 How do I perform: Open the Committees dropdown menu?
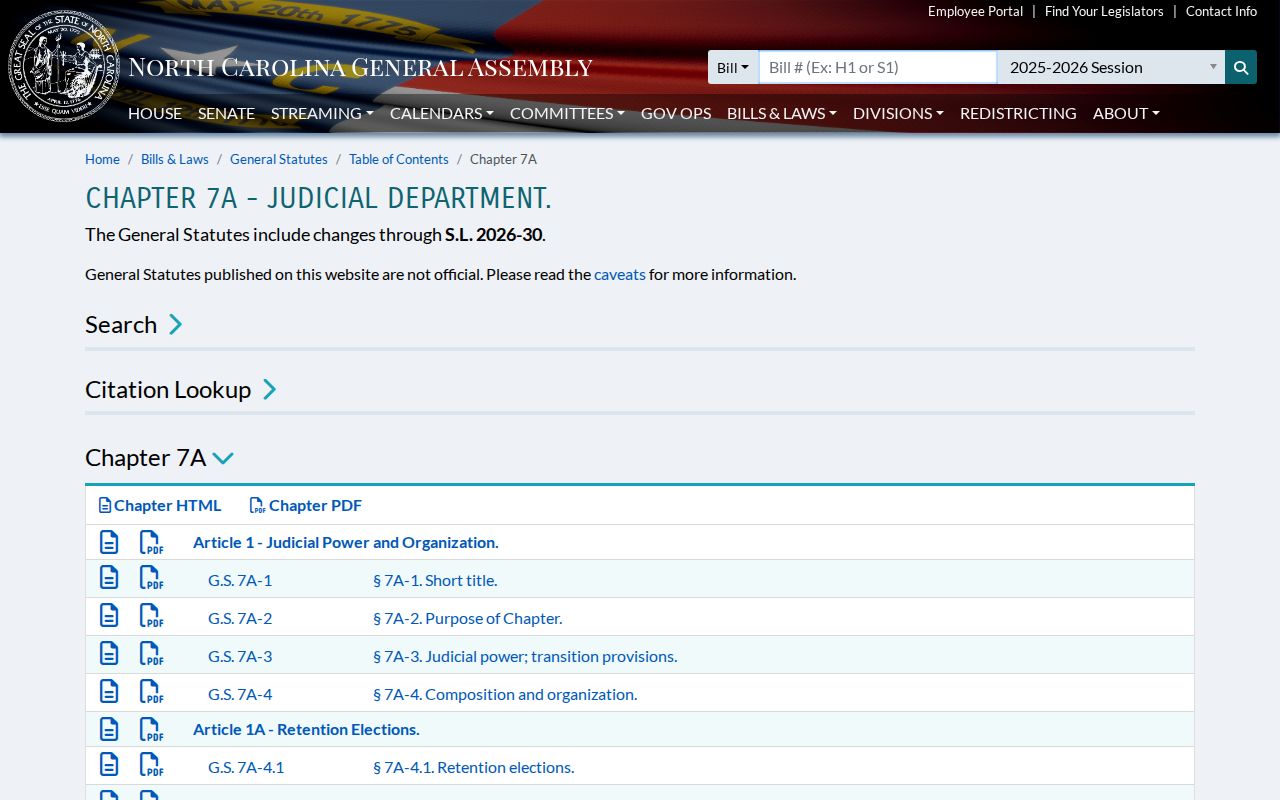[567, 113]
